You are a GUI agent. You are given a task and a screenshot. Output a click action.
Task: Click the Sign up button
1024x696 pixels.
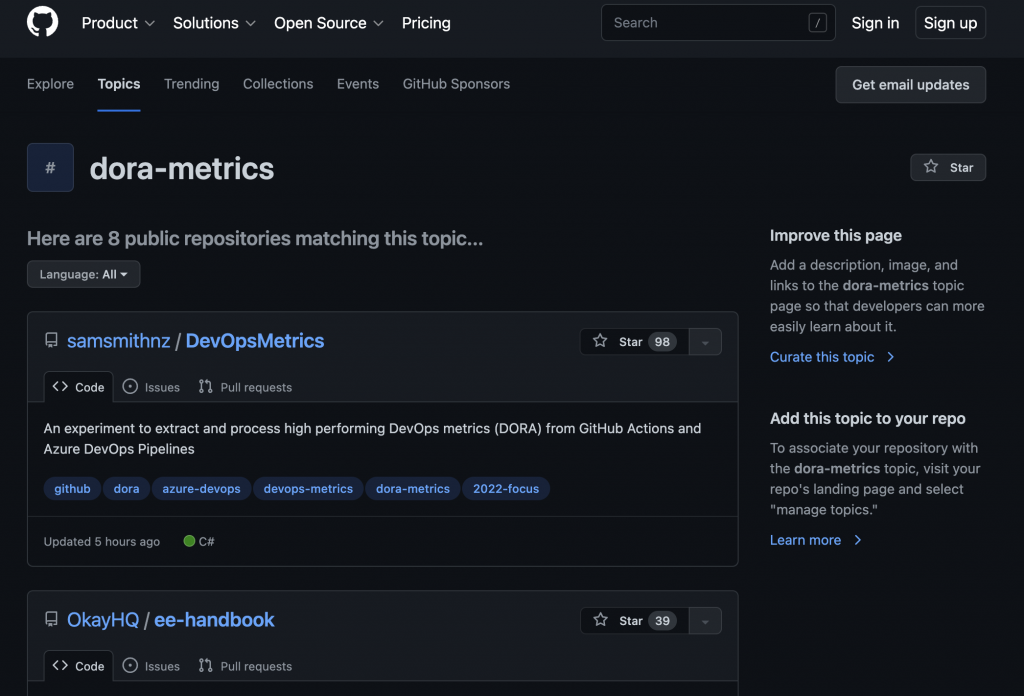coord(950,23)
